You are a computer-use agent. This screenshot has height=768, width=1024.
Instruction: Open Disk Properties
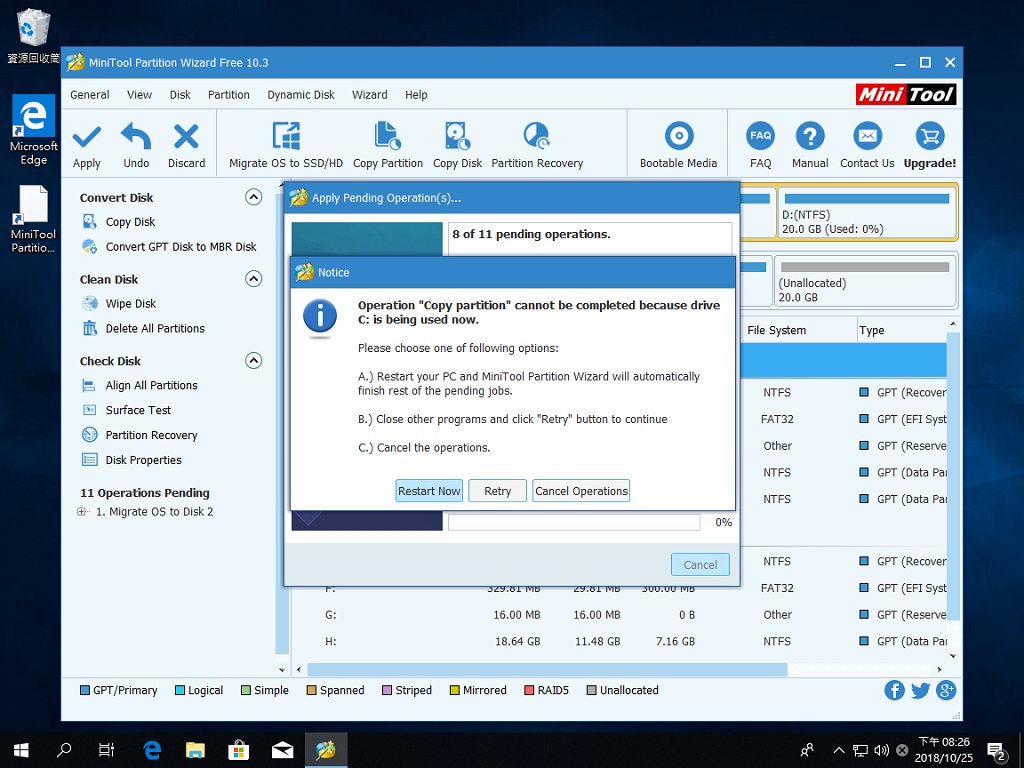click(143, 460)
